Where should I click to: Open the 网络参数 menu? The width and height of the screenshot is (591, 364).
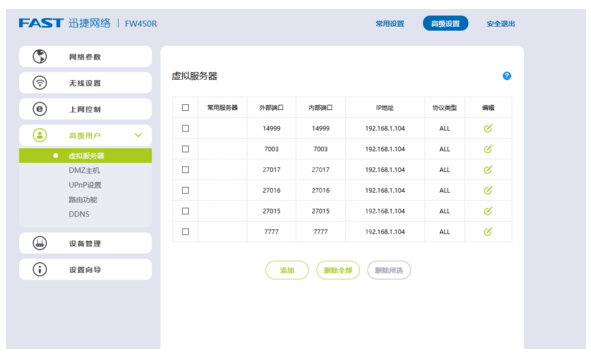click(86, 57)
